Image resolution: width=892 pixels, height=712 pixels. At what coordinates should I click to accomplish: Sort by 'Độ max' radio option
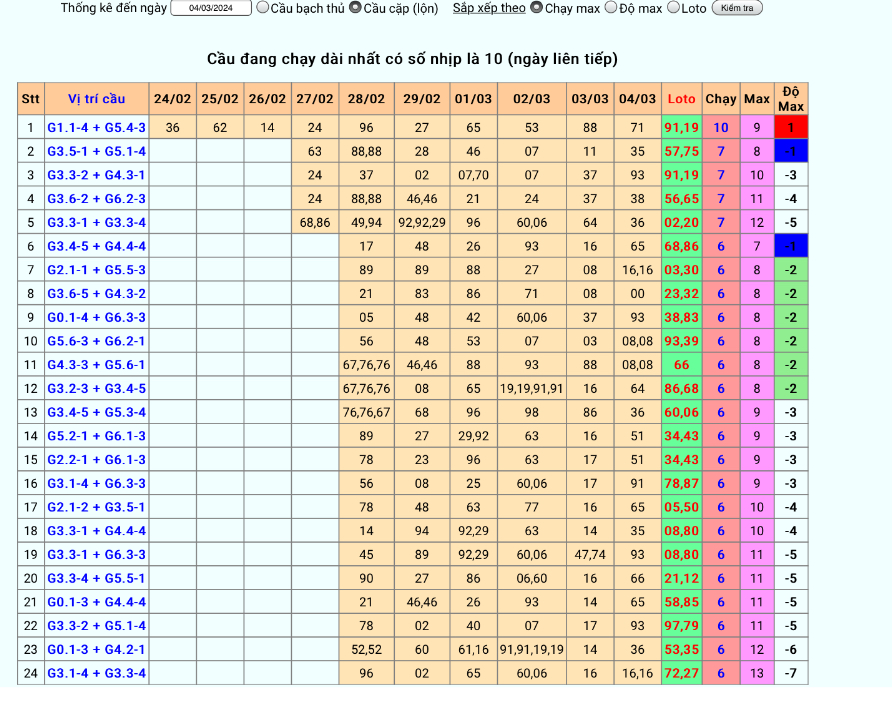(x=611, y=8)
